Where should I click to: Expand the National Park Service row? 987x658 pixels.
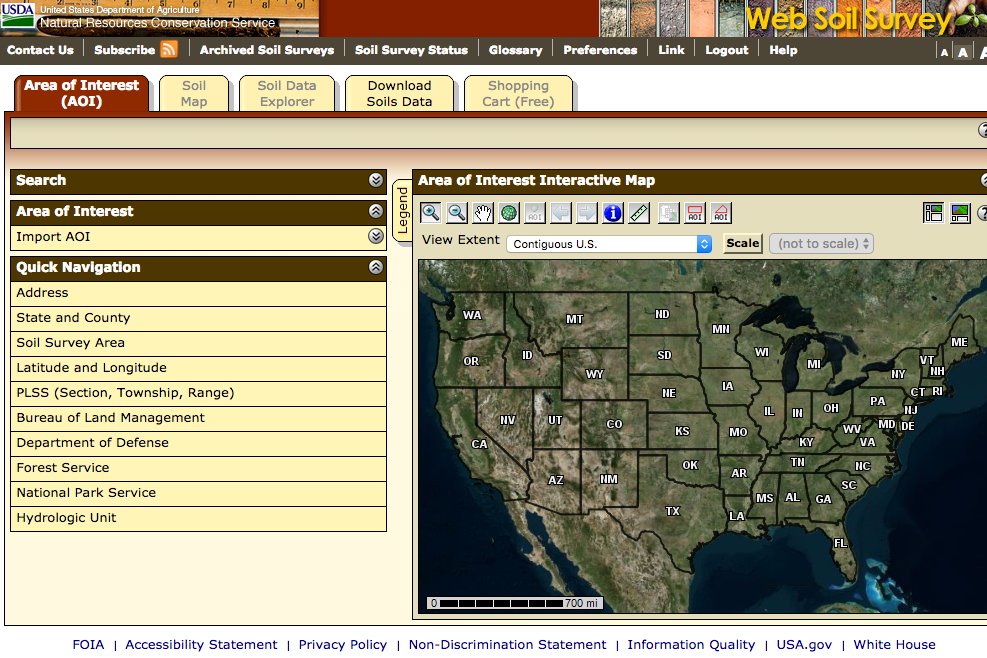tap(198, 493)
